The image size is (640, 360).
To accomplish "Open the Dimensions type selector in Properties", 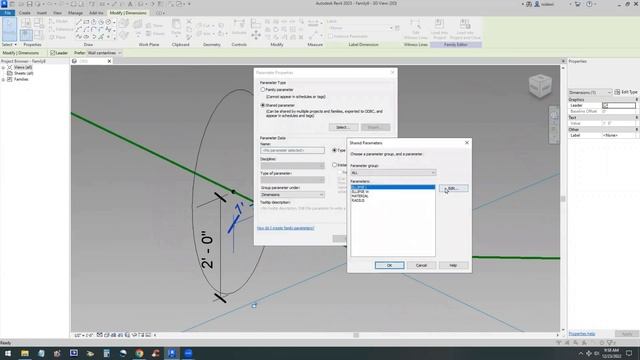I will [590, 92].
